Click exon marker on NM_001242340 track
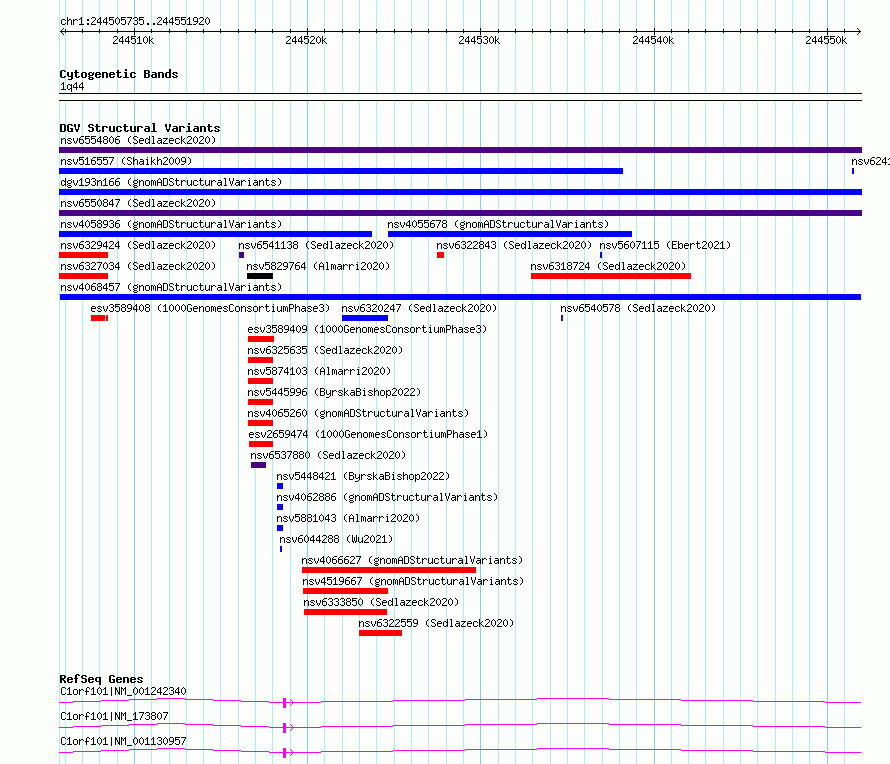 284,703
